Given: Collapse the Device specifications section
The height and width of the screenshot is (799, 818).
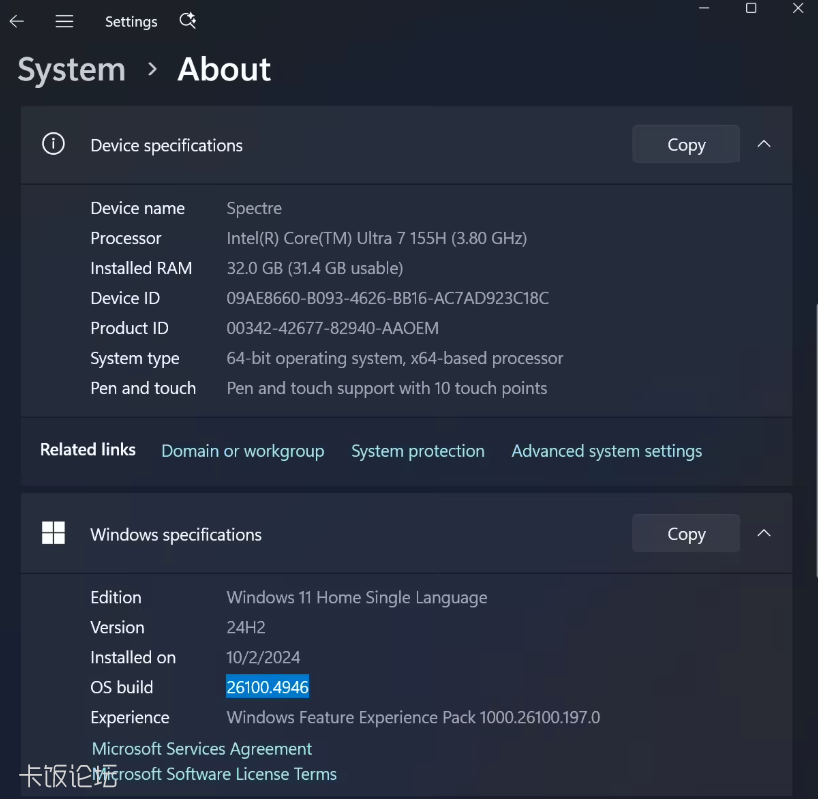Looking at the screenshot, I should coord(764,144).
